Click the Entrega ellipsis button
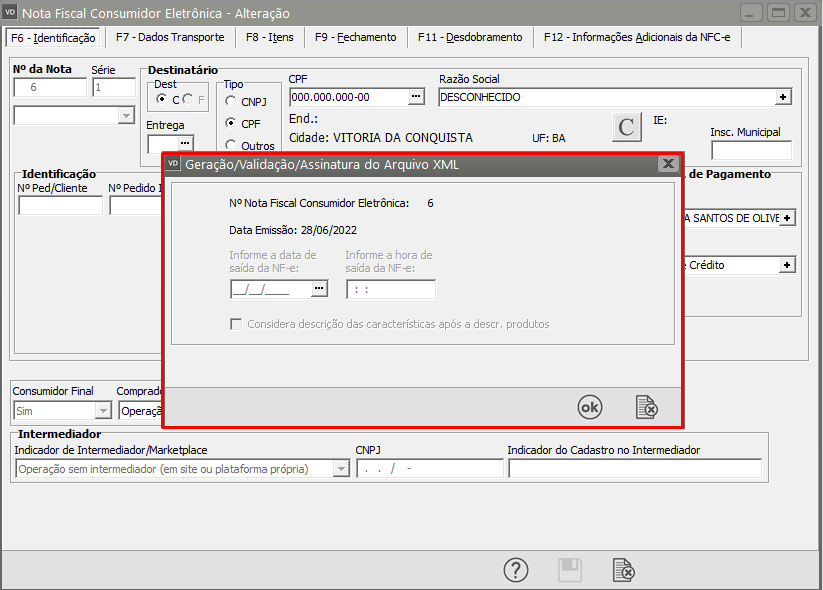 coord(184,144)
